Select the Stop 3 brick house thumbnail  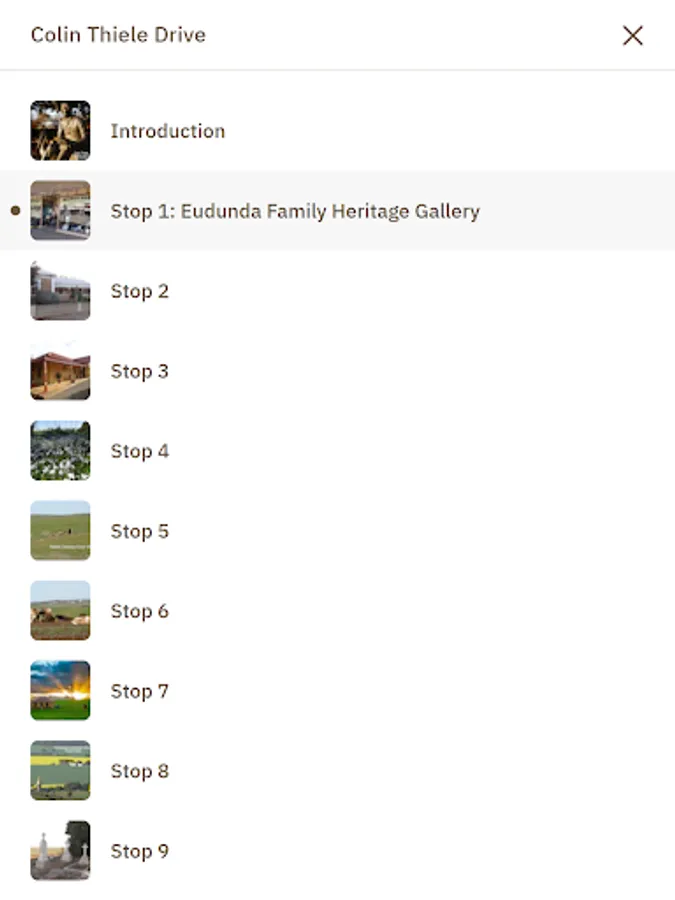60,371
